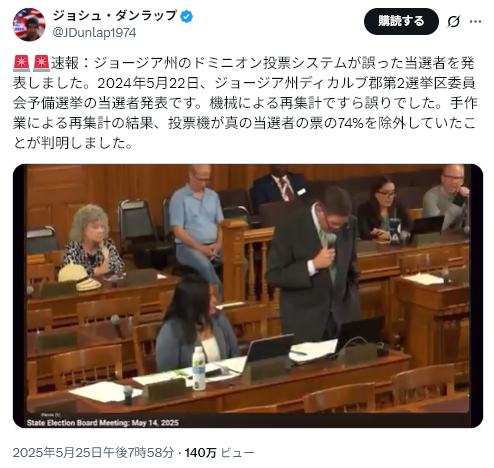Click the water bottle in the video frame

pos(199,368)
